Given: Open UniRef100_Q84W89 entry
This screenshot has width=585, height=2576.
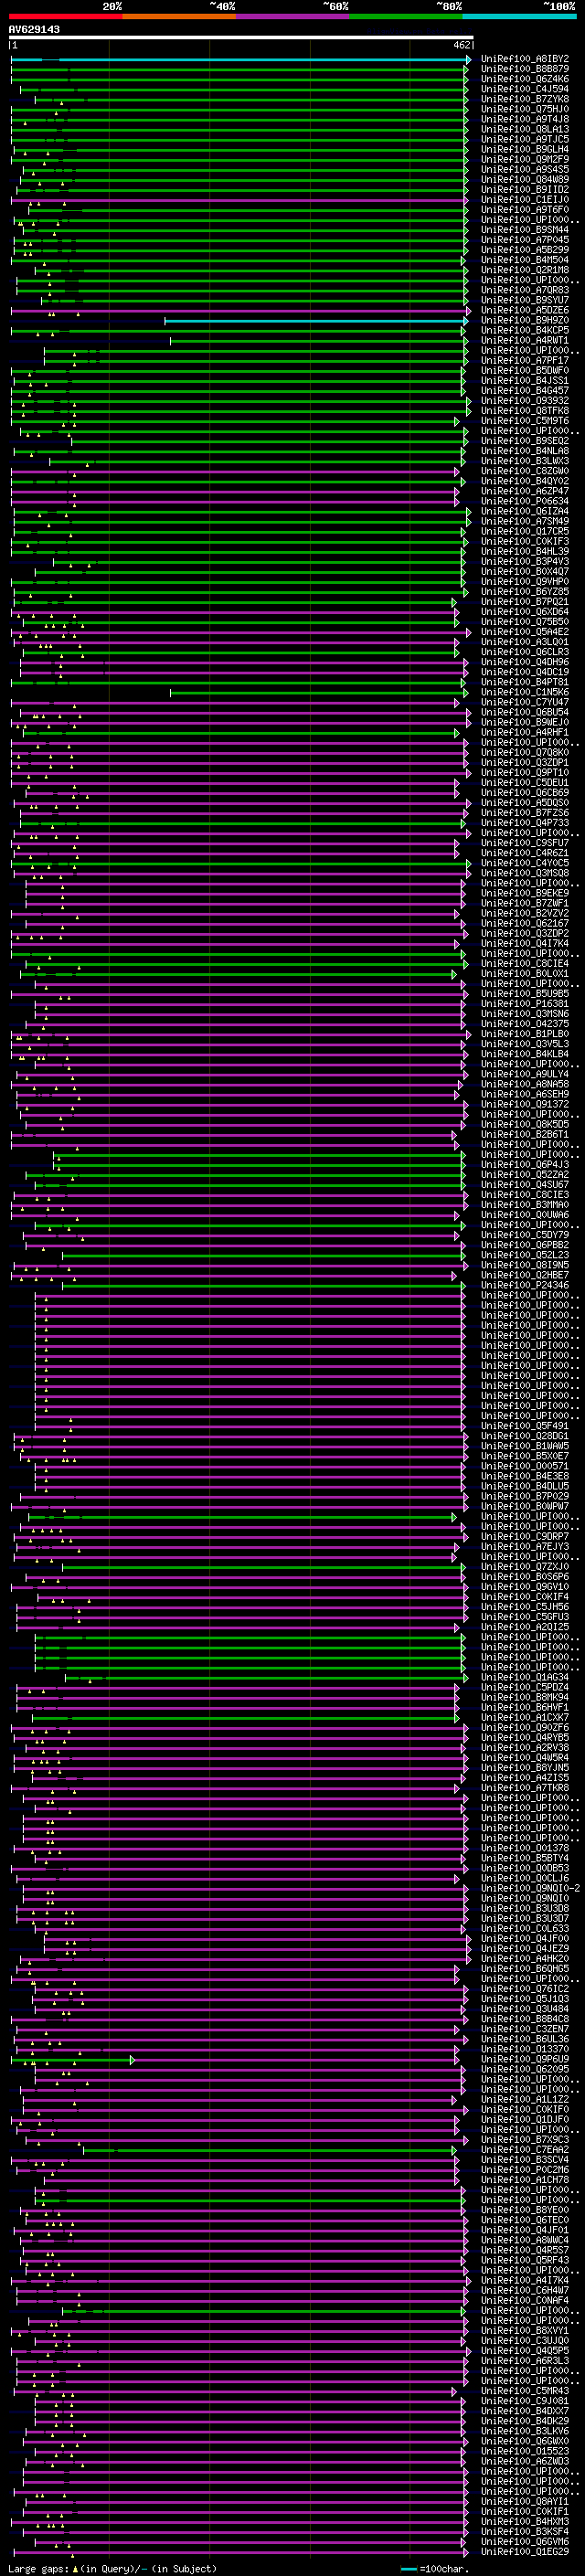Looking at the screenshot, I should pos(525,179).
